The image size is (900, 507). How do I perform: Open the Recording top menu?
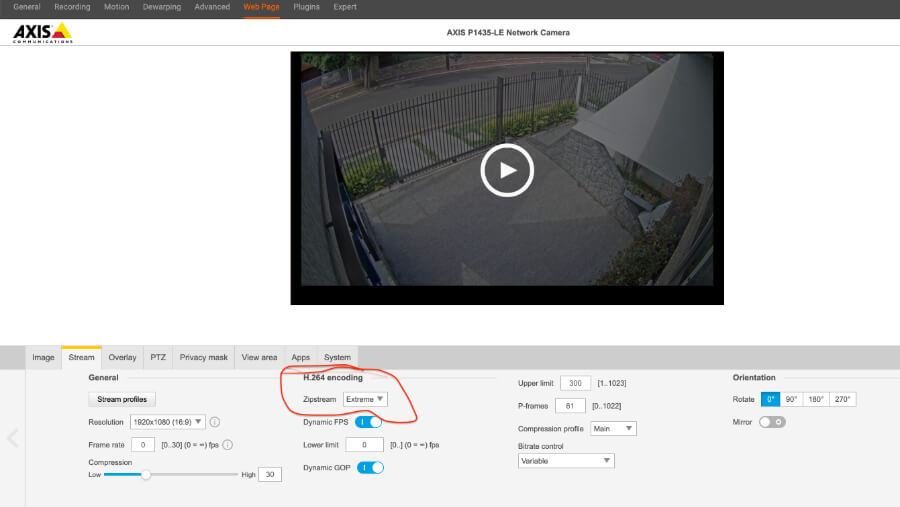tap(72, 7)
